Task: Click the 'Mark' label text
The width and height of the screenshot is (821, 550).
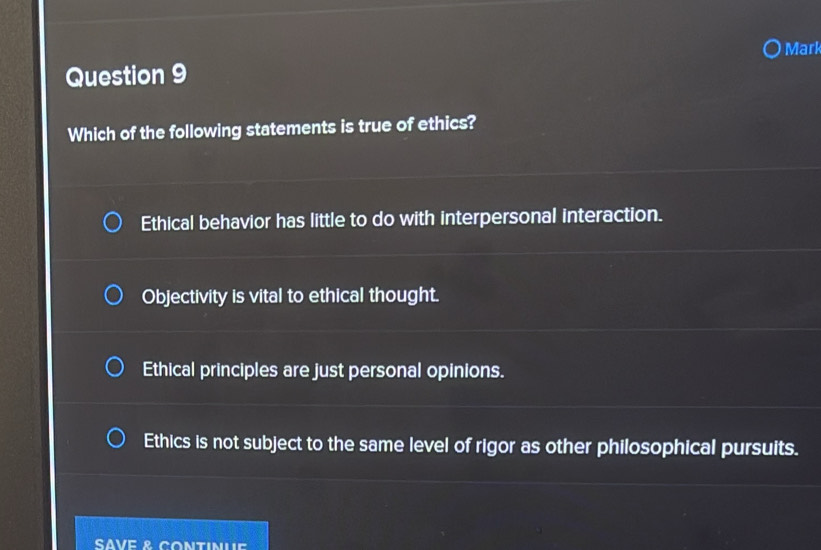Action: point(802,49)
